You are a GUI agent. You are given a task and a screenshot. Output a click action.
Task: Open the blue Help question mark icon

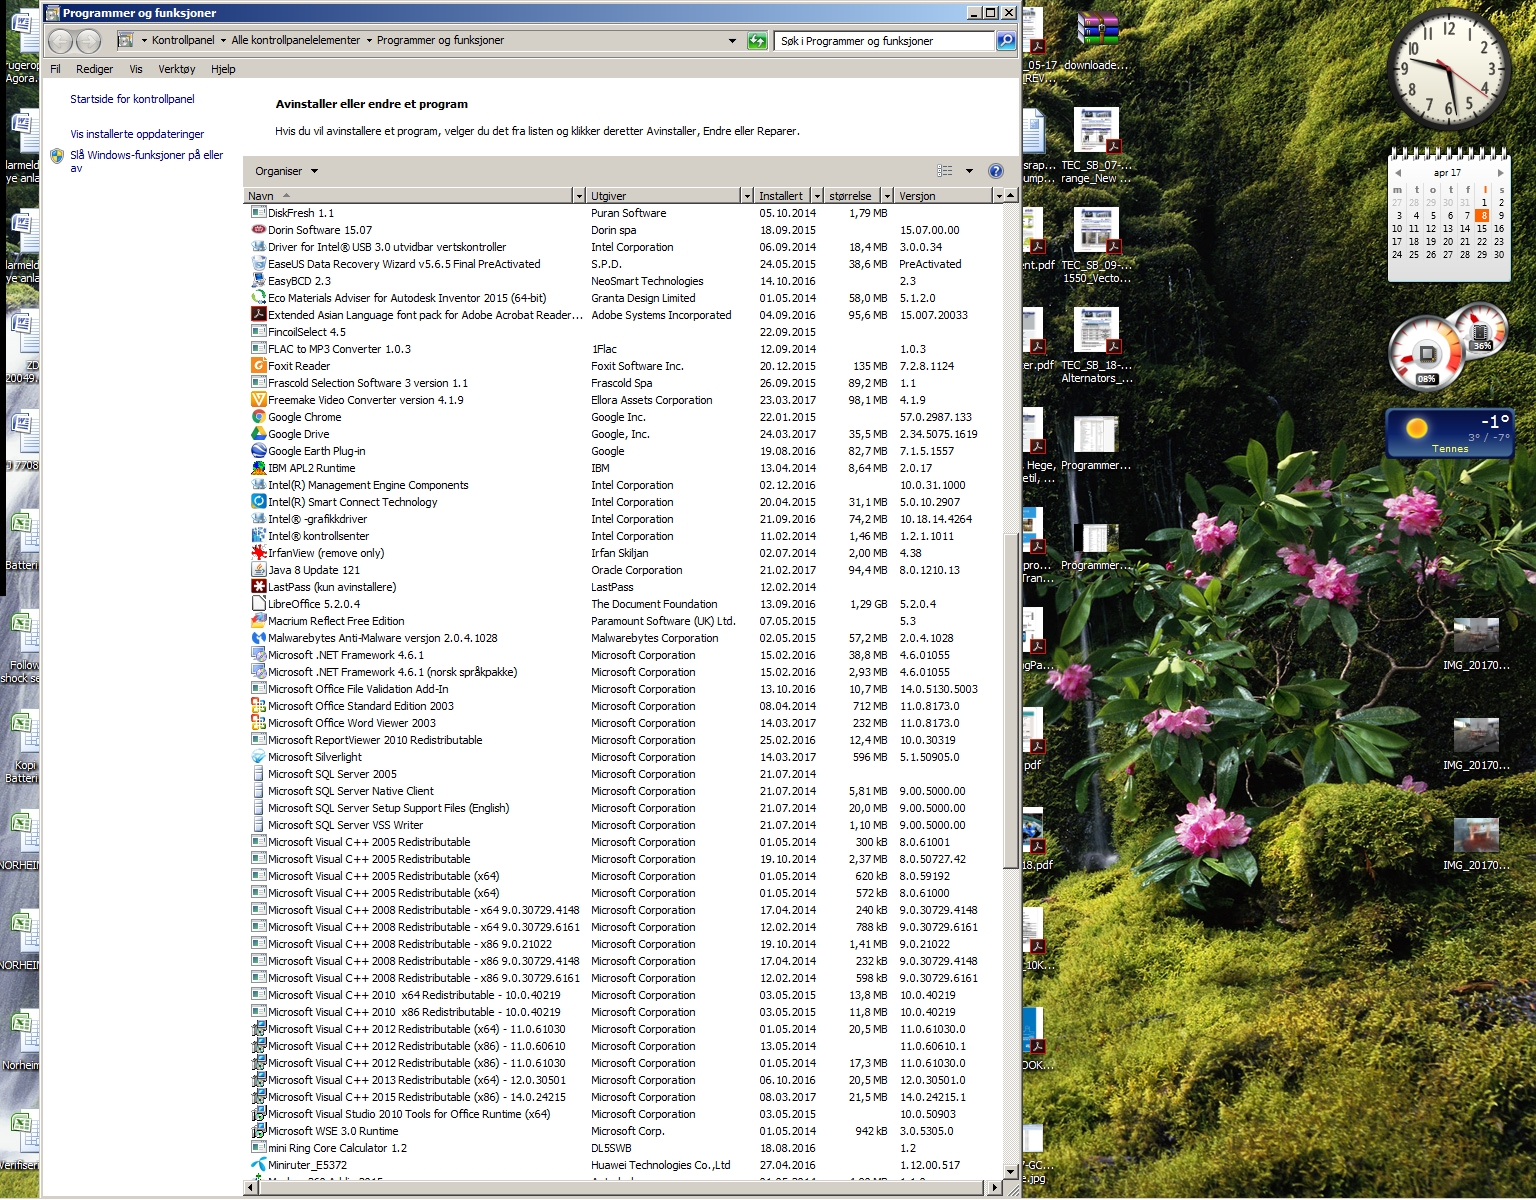pos(996,171)
